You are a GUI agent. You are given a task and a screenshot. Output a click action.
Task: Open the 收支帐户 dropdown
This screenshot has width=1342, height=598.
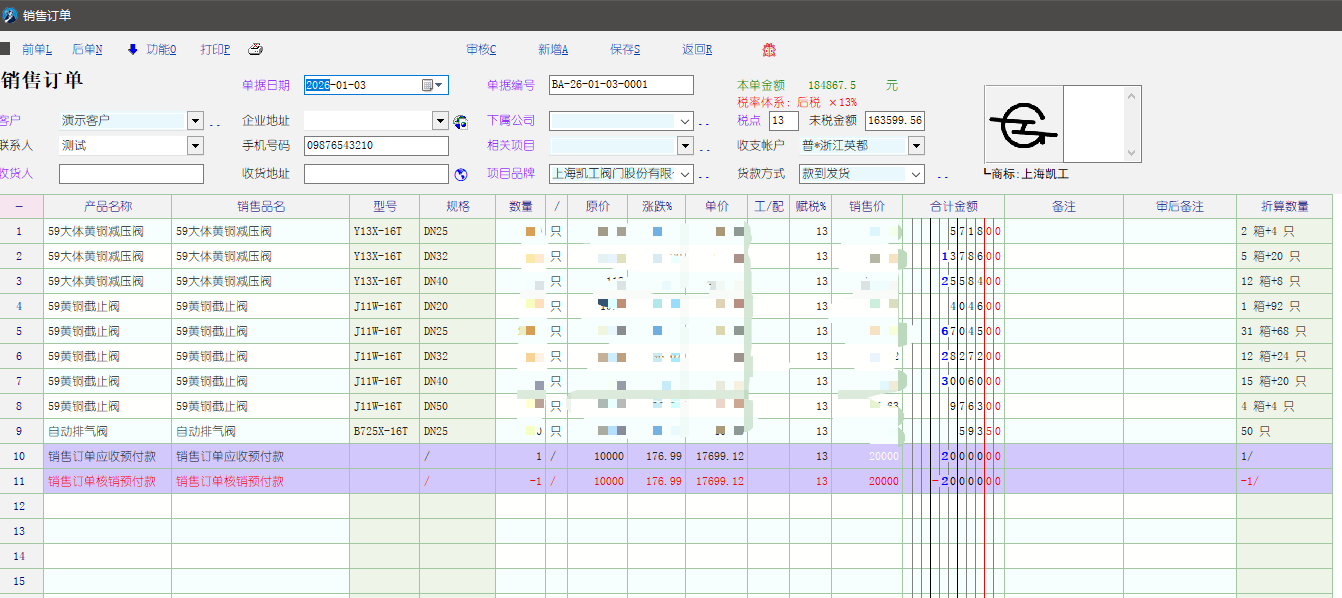(916, 146)
